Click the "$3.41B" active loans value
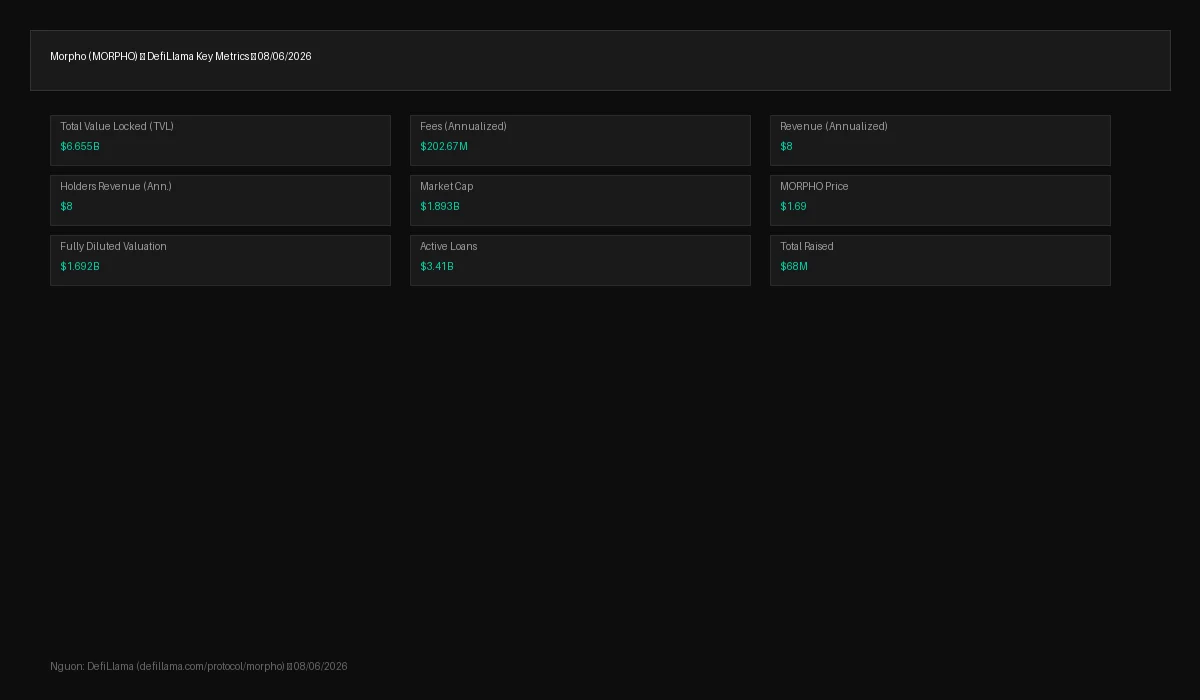 point(437,267)
